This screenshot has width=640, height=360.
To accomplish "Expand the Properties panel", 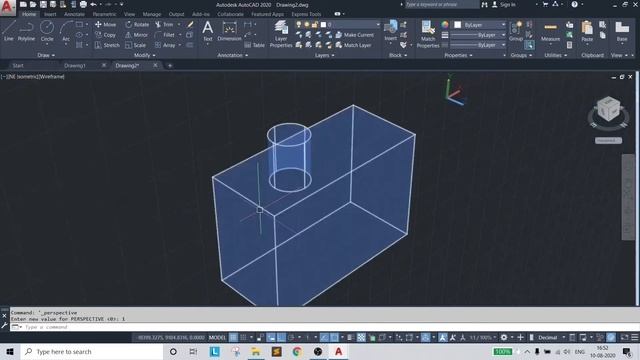I will click(x=458, y=55).
